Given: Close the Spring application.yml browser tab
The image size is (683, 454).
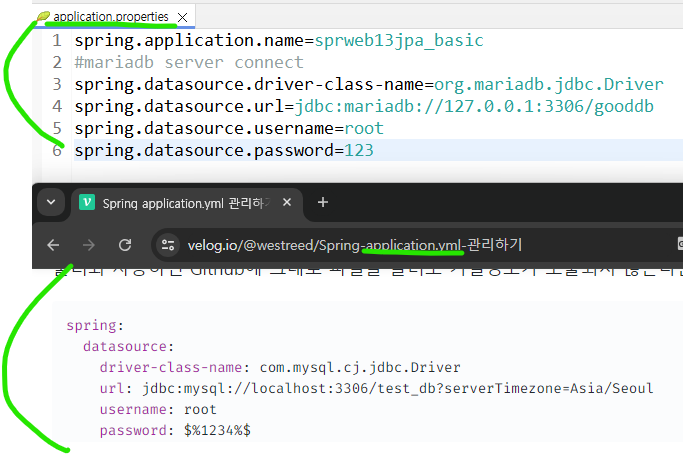Looking at the screenshot, I should (x=287, y=202).
